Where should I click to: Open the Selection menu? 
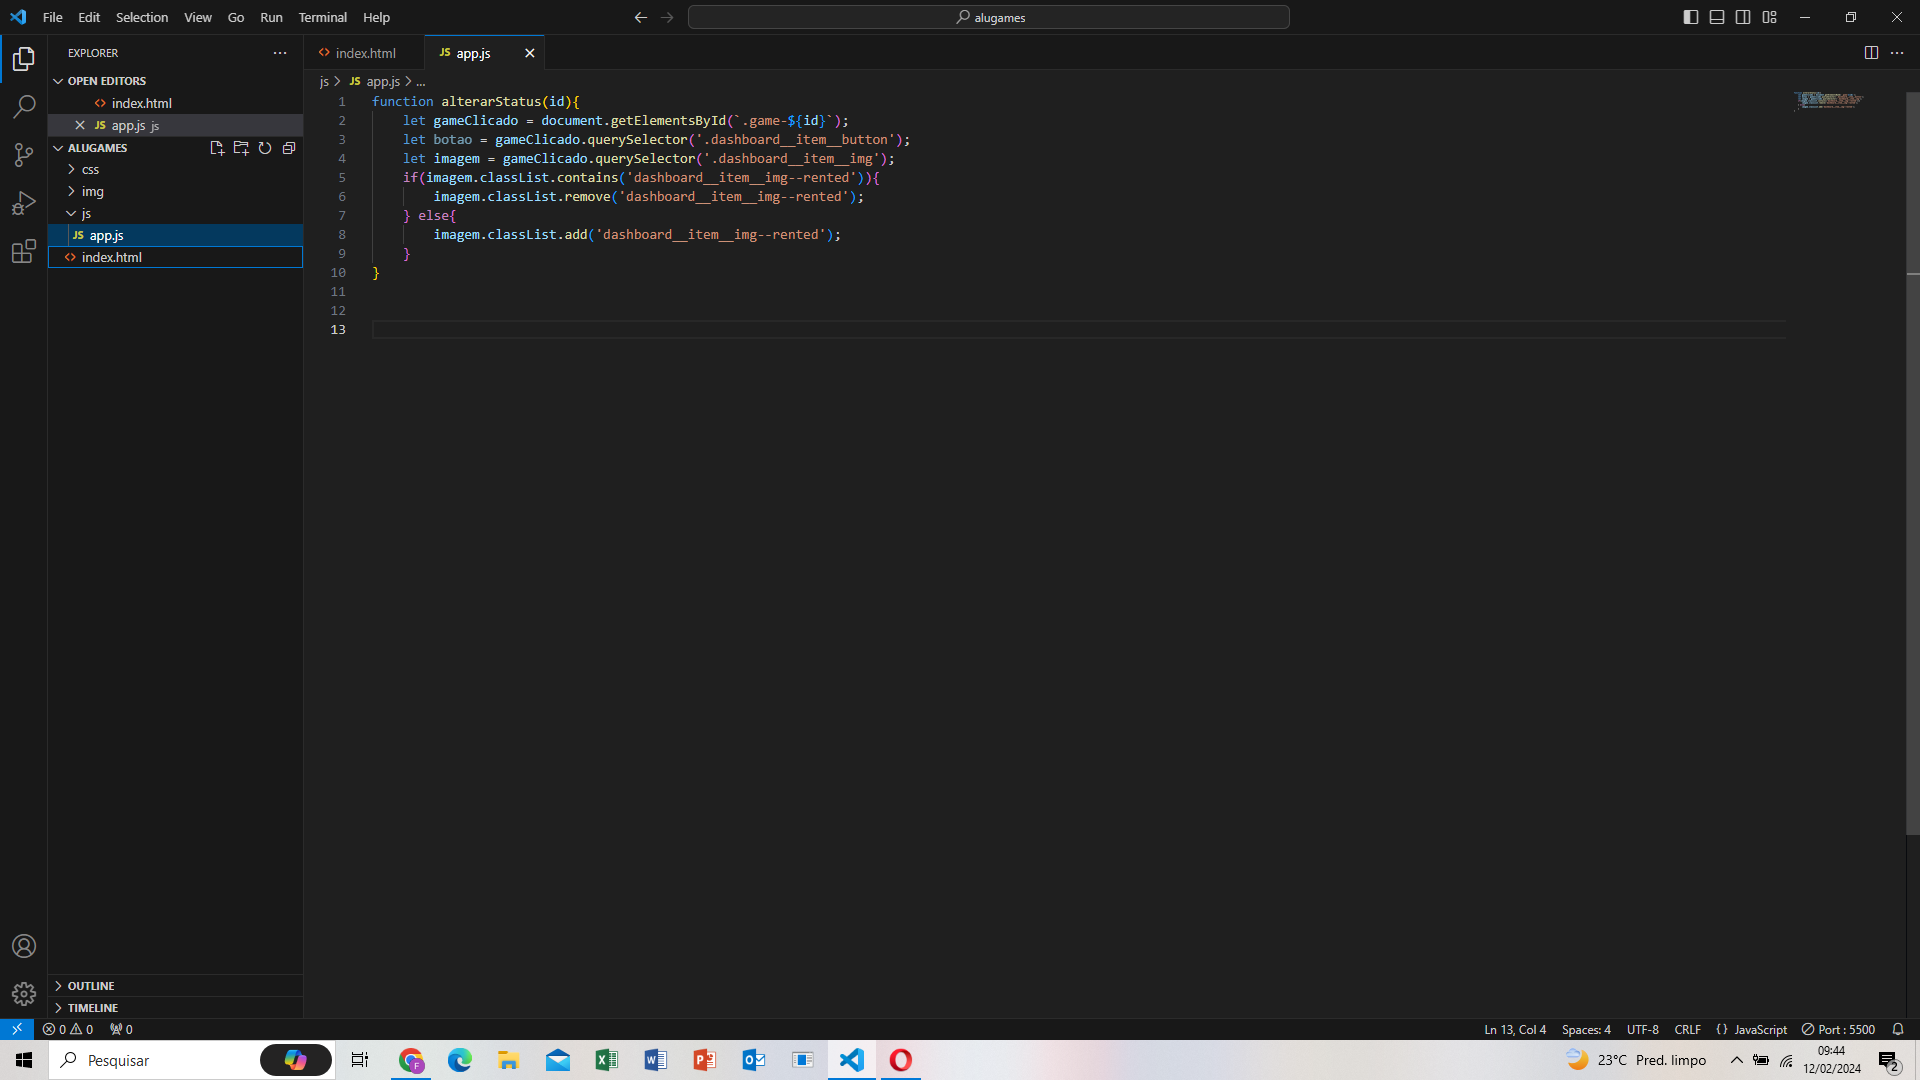click(142, 17)
